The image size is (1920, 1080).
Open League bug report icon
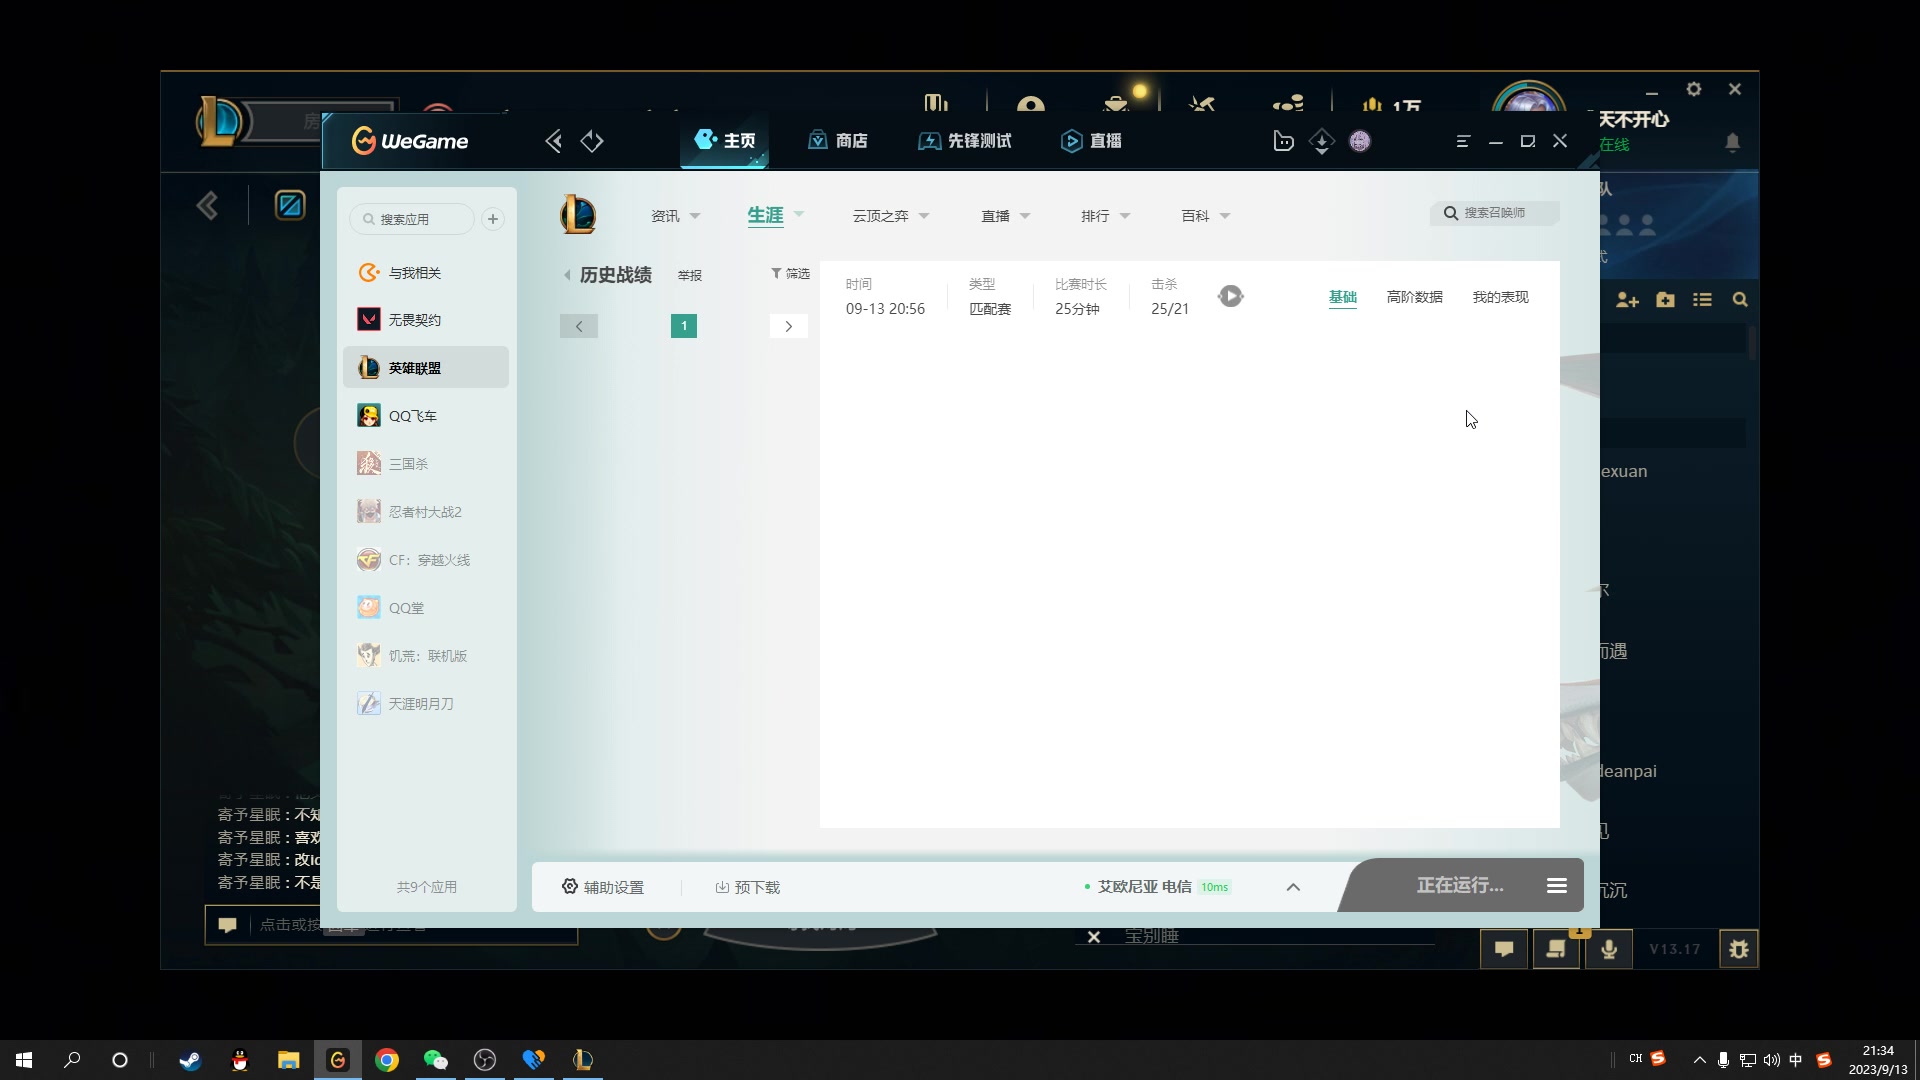tap(1739, 949)
